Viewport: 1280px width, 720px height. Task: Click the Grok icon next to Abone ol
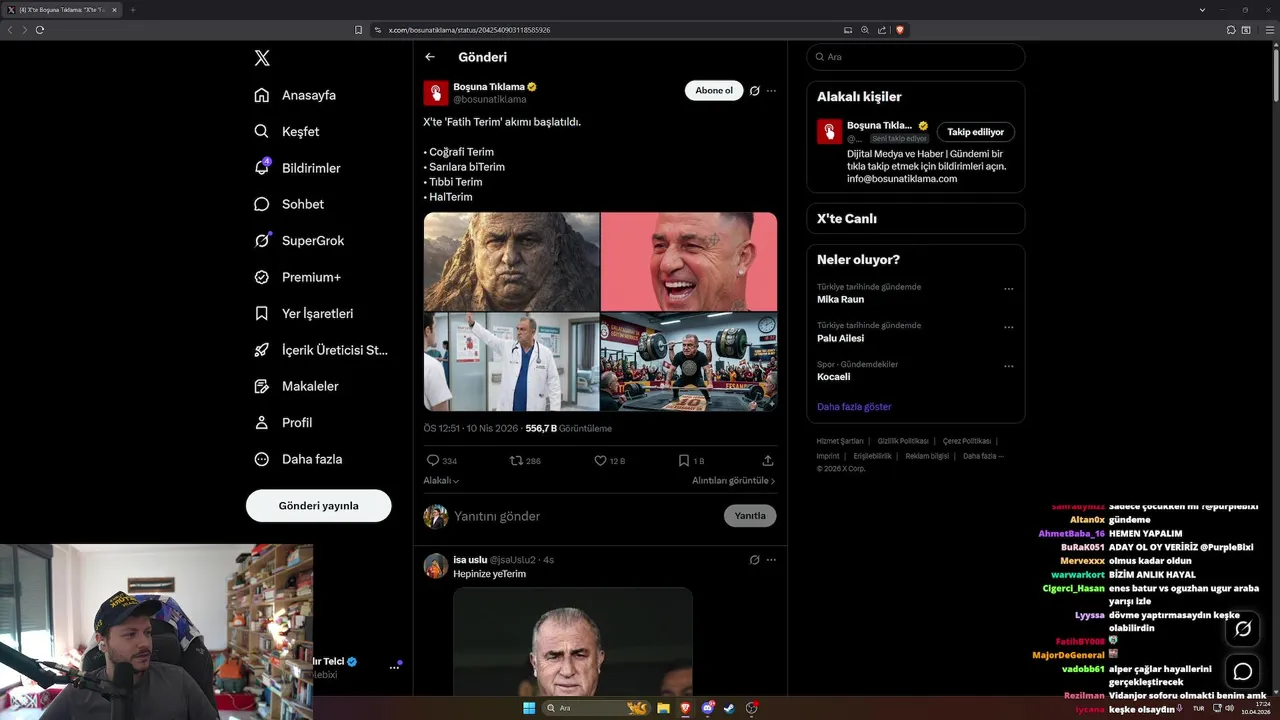coord(755,91)
